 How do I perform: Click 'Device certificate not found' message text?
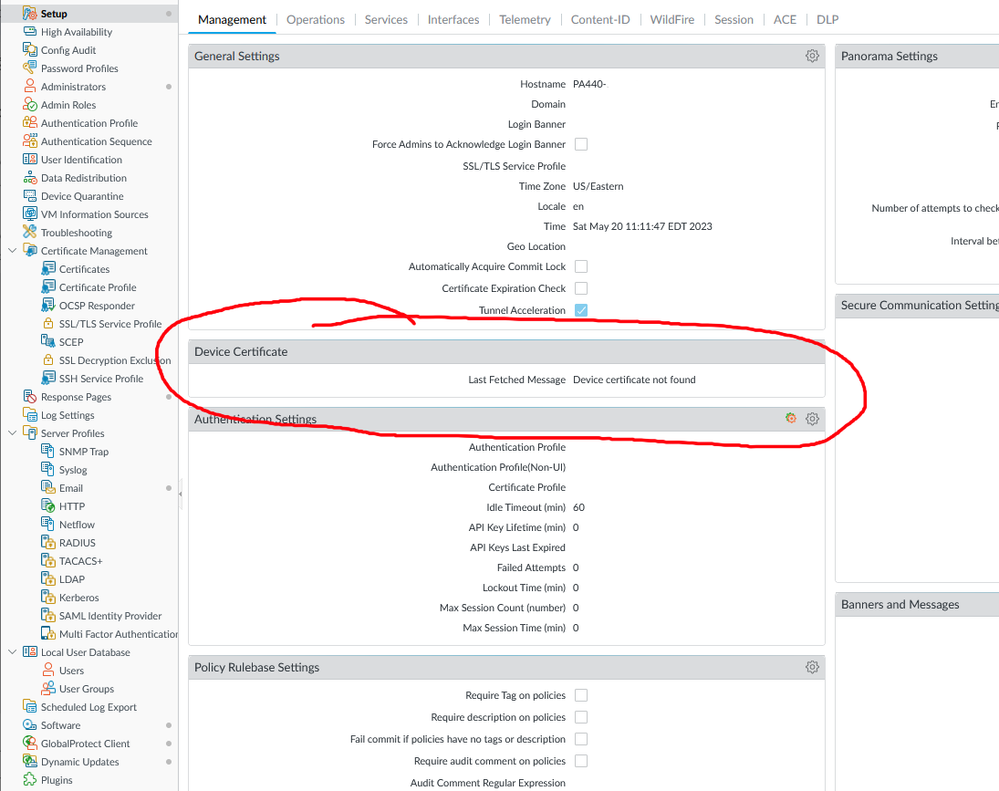634,380
